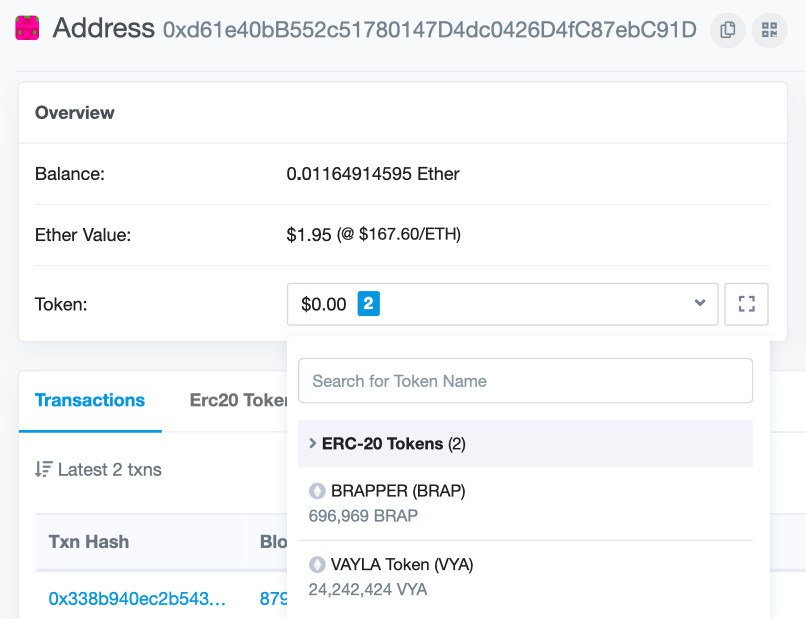This screenshot has width=806, height=619.
Task: Open the Erc20 Token tab
Action: (238, 400)
